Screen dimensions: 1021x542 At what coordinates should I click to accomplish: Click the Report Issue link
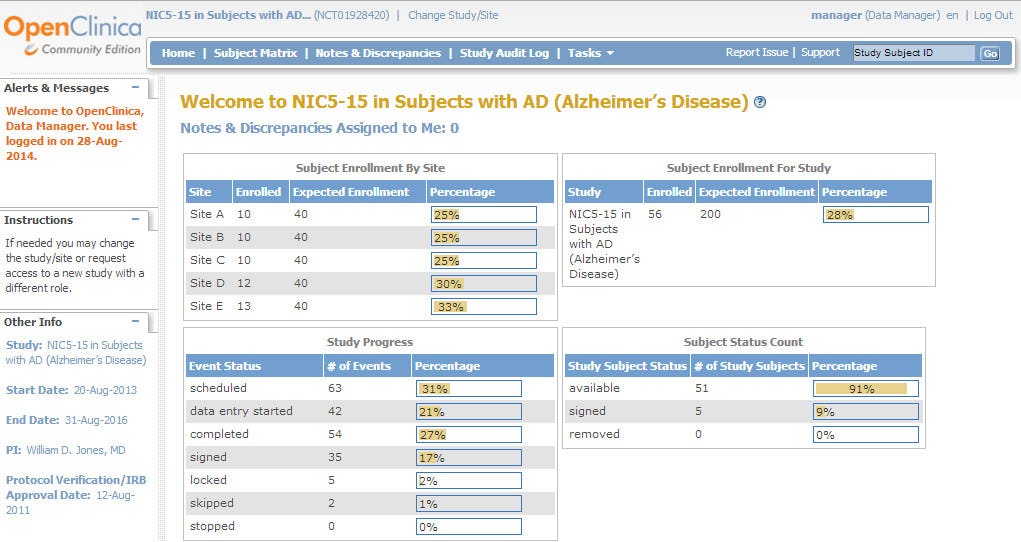coord(756,52)
